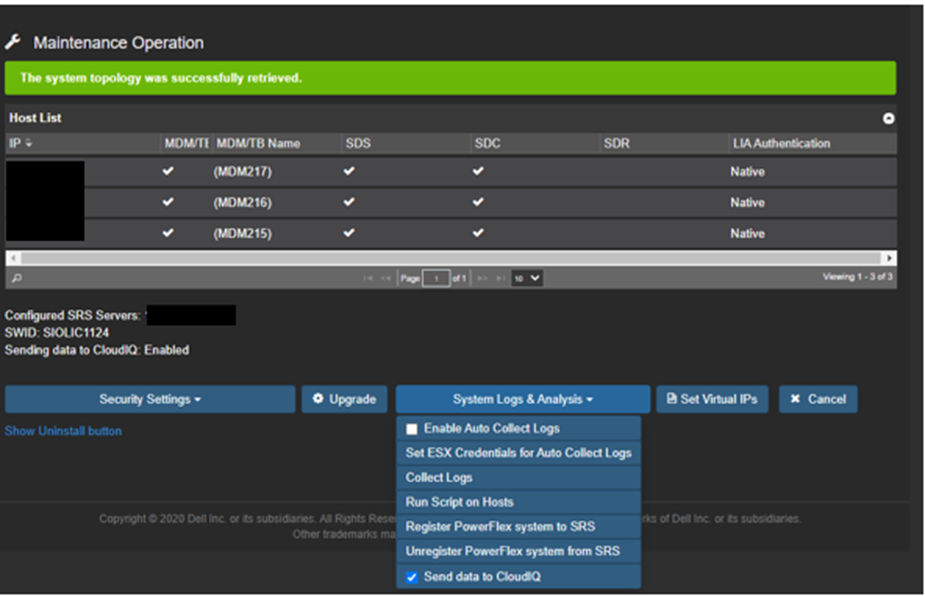This screenshot has height=596, width=925.
Task: Sort the table by the IP column
Action: pos(20,143)
